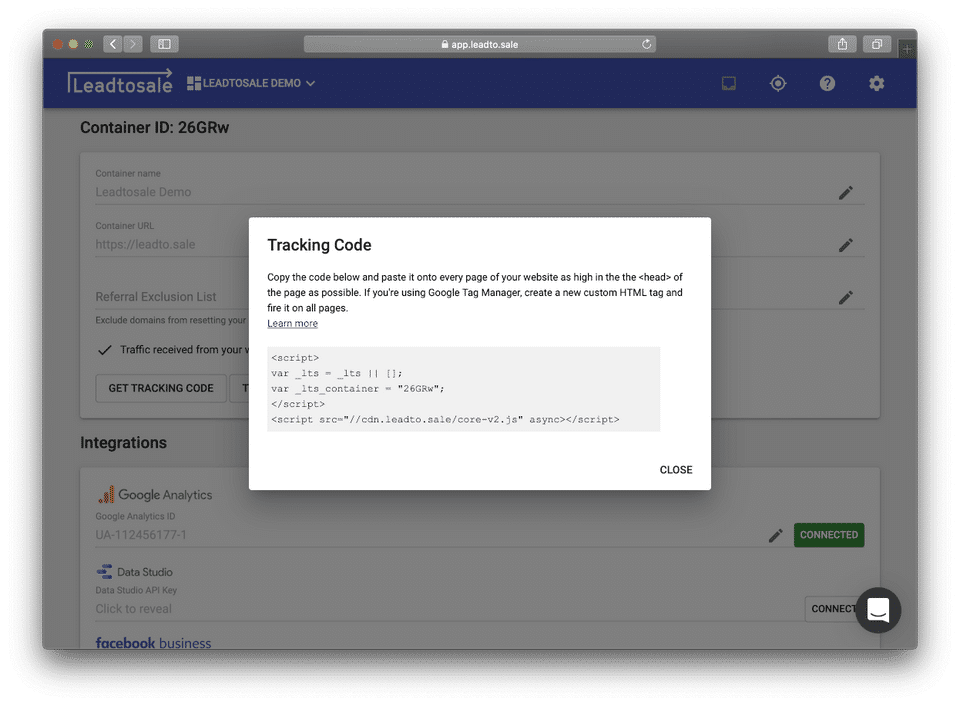Reveal the Data Studio API Key

(x=133, y=609)
